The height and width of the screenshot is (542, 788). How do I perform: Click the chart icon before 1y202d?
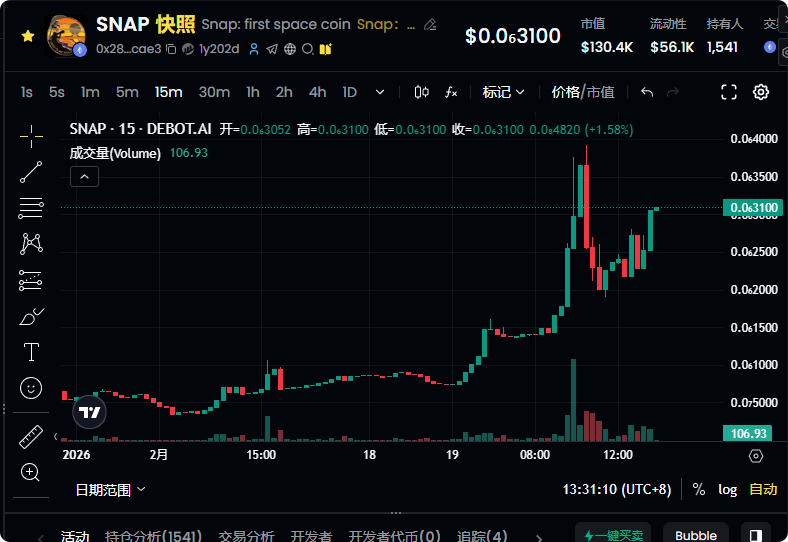coord(188,49)
